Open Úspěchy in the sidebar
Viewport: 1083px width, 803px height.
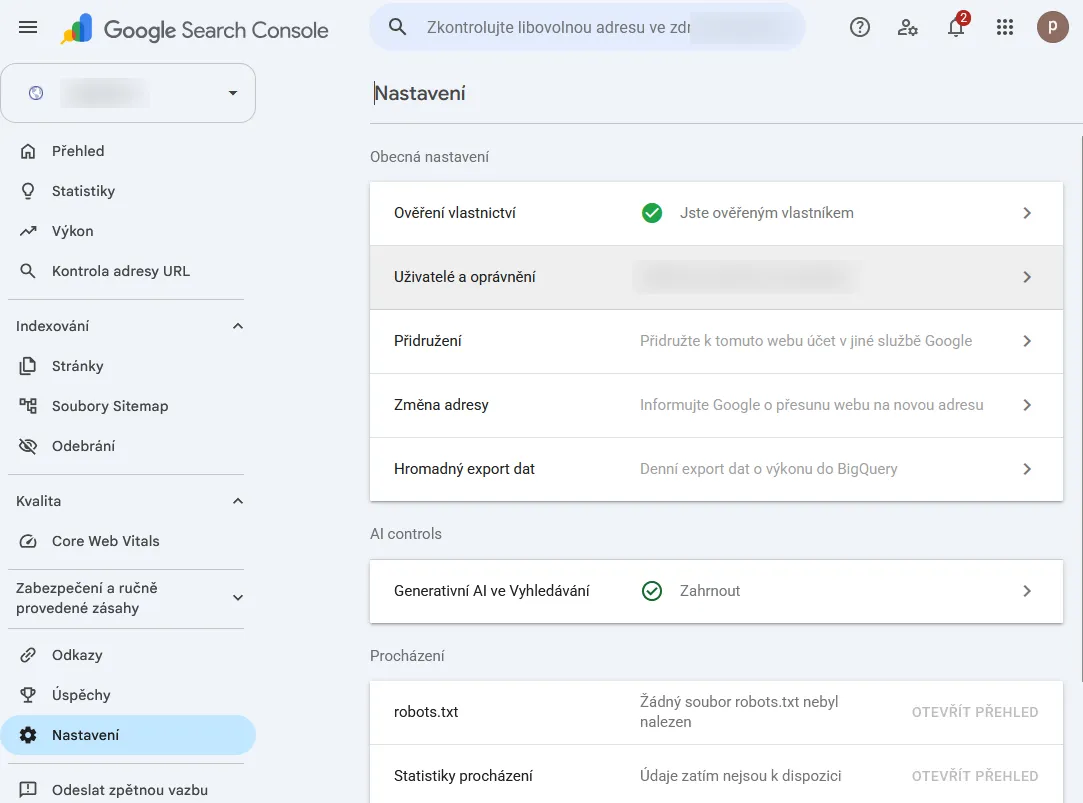[x=128, y=695]
